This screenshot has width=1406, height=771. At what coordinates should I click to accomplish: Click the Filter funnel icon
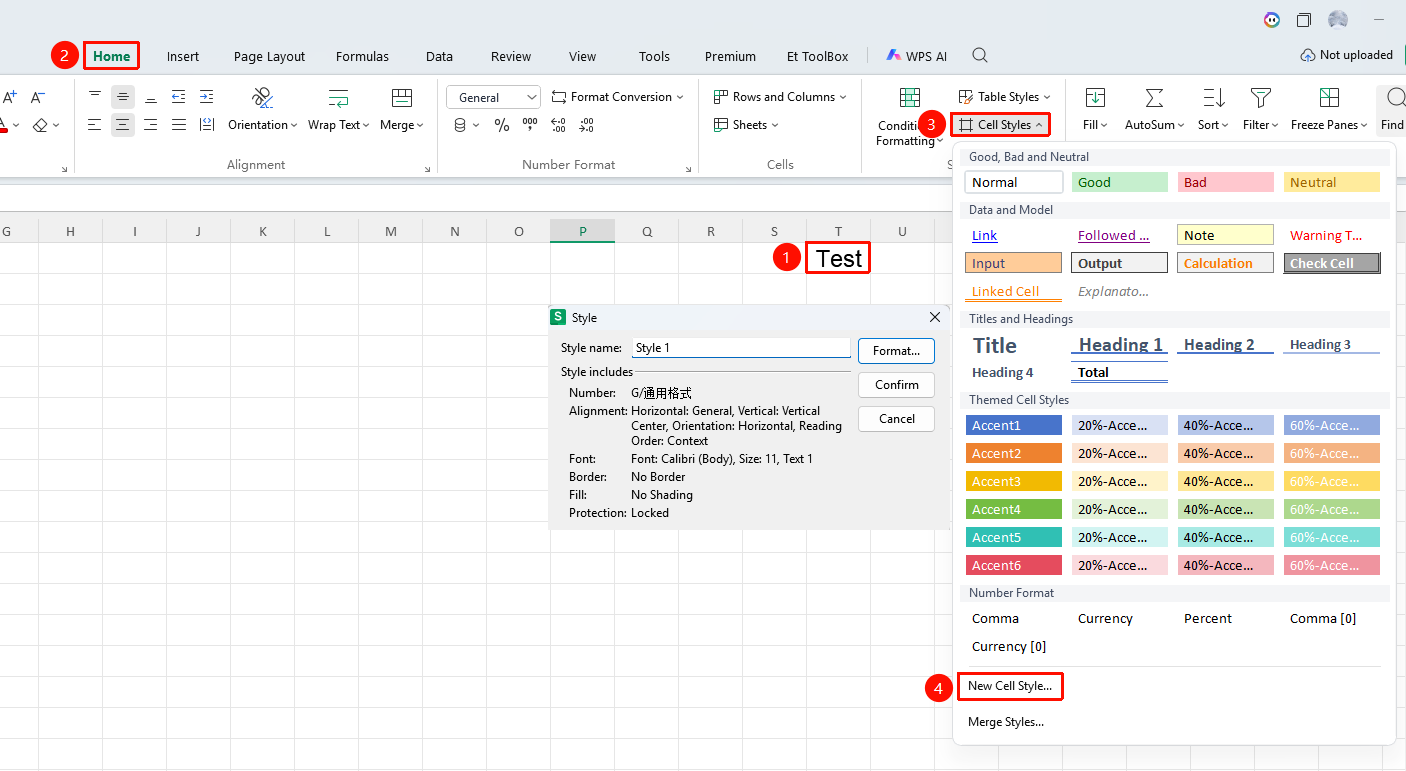[1261, 98]
